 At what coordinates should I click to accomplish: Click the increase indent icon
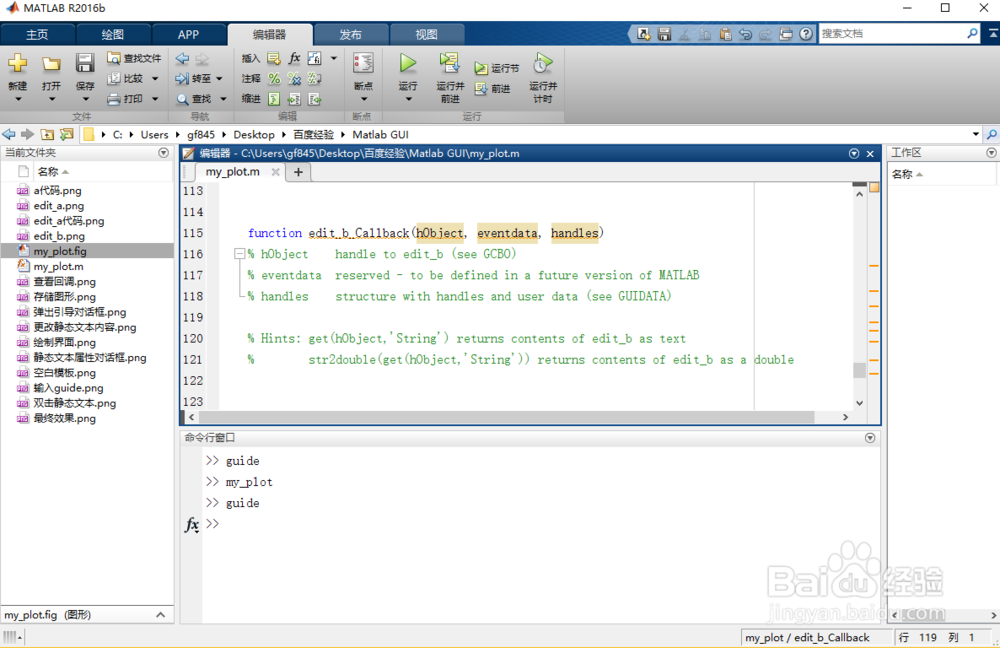(294, 99)
